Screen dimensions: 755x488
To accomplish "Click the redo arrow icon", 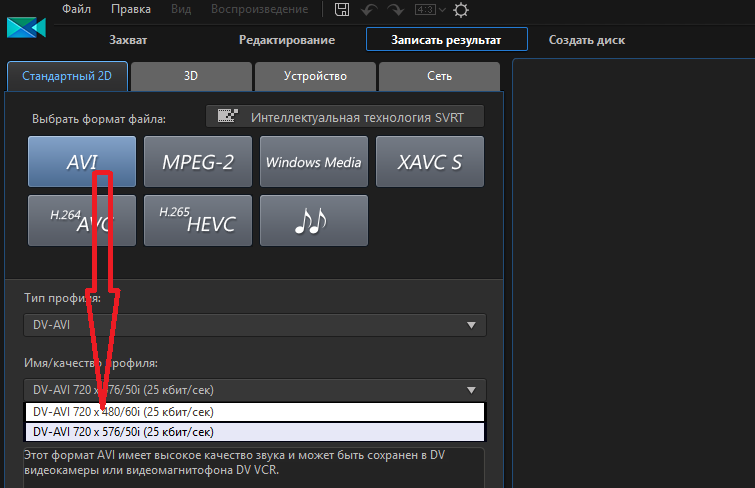I will pos(395,10).
